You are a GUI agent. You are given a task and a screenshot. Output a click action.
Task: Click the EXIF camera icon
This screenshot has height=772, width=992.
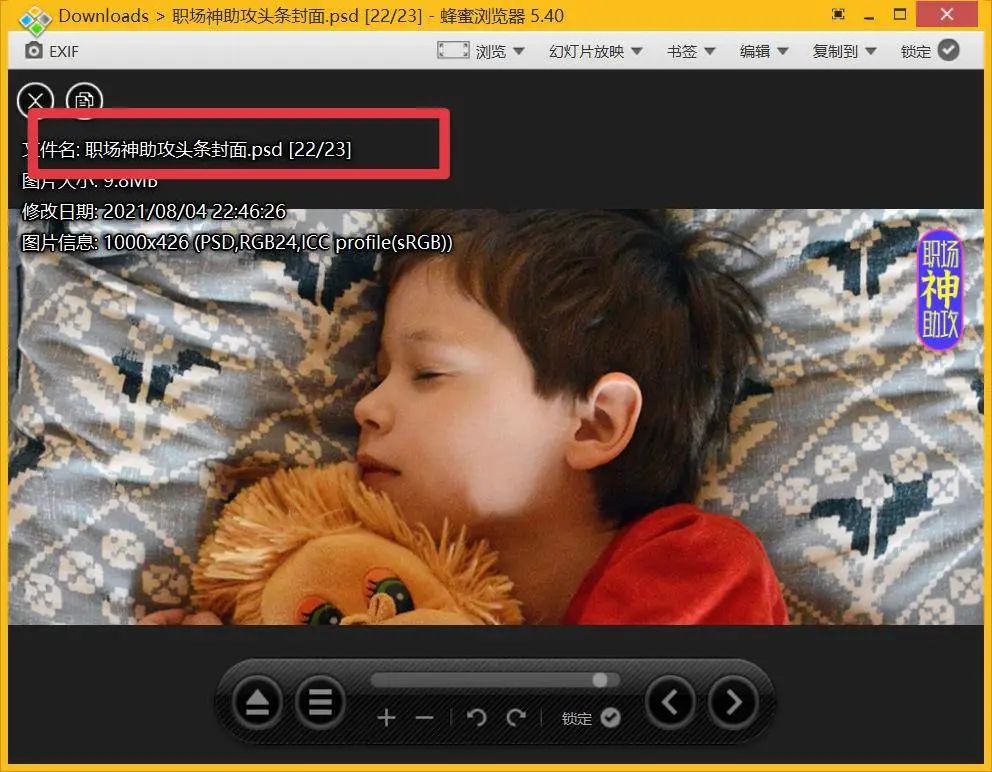click(34, 51)
